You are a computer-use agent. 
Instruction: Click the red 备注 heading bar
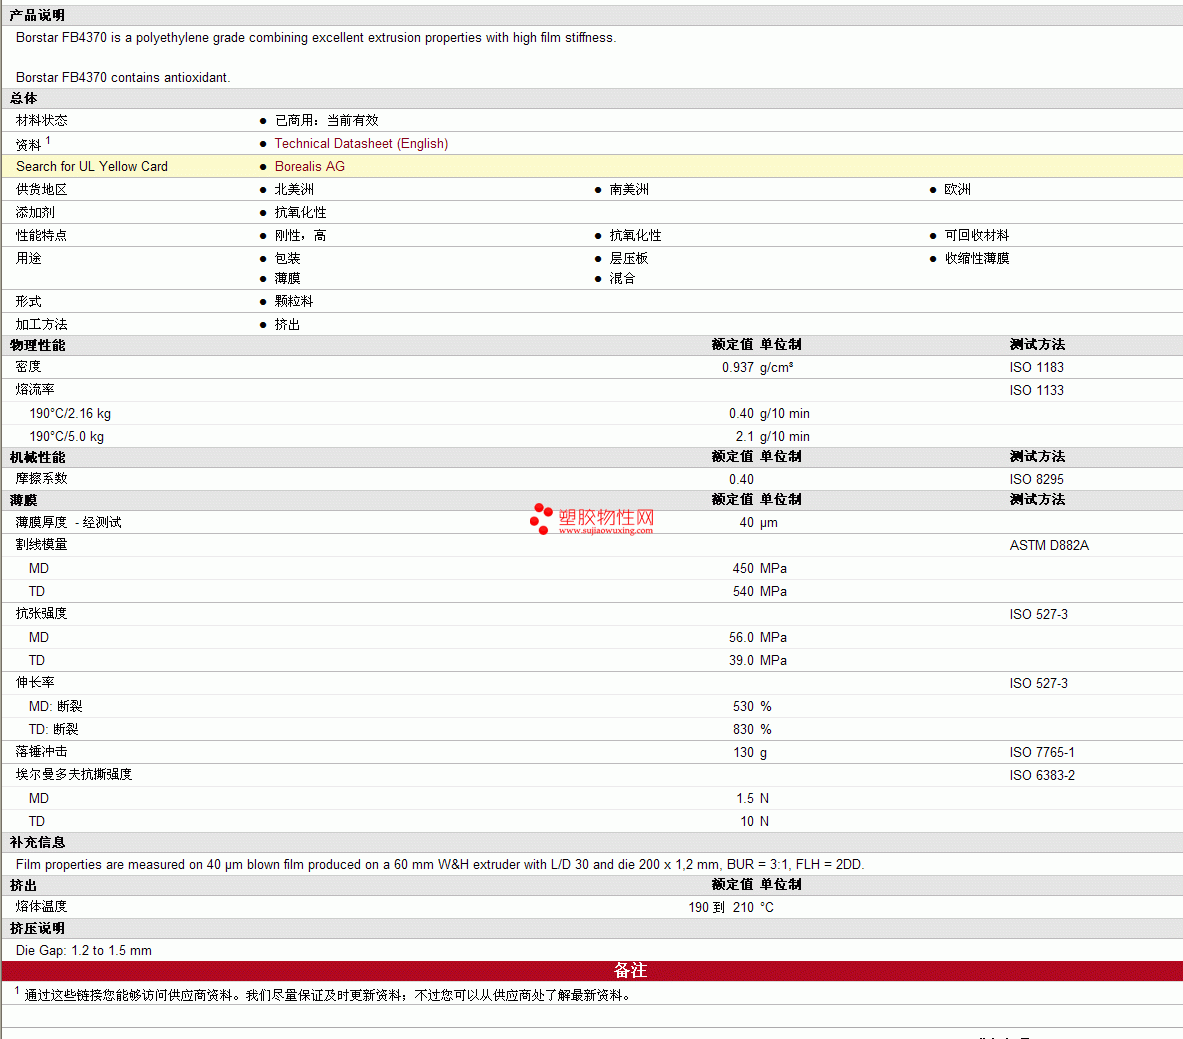592,971
